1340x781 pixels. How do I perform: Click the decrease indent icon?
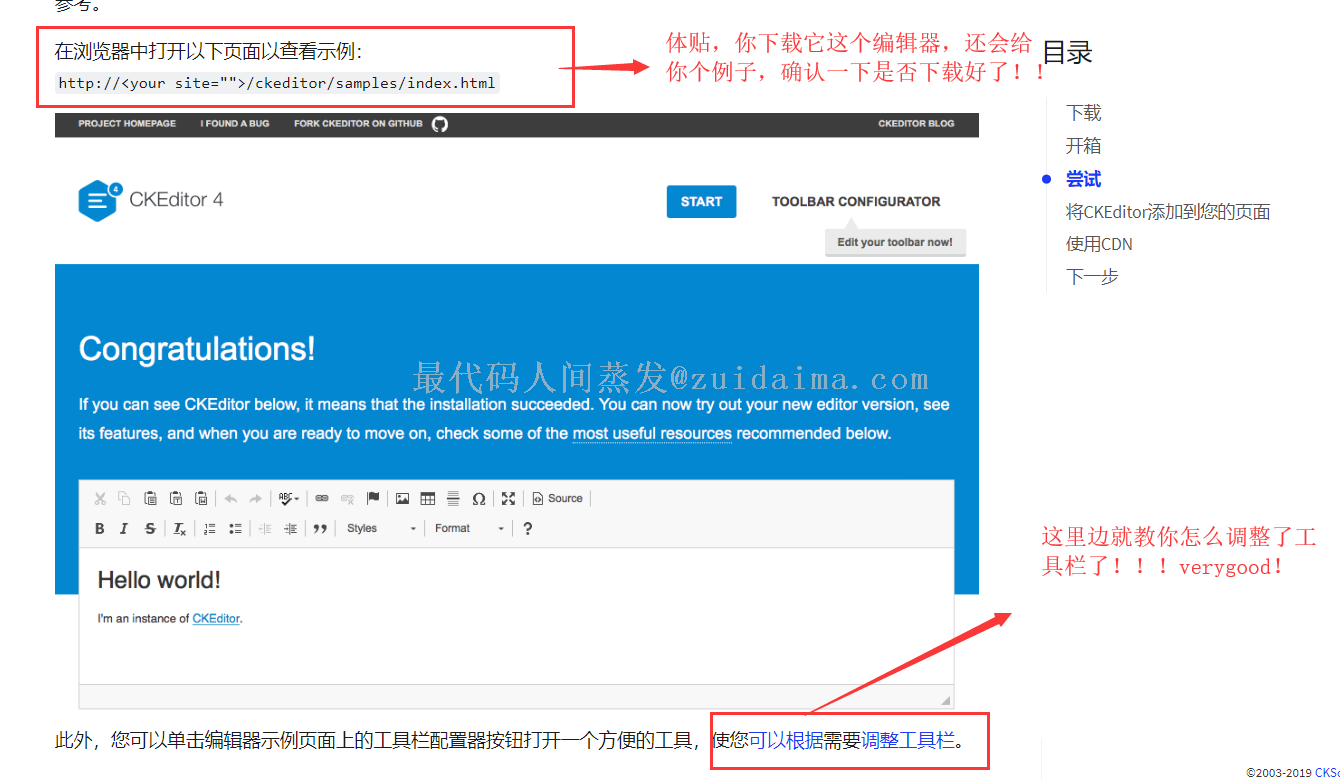(x=265, y=528)
